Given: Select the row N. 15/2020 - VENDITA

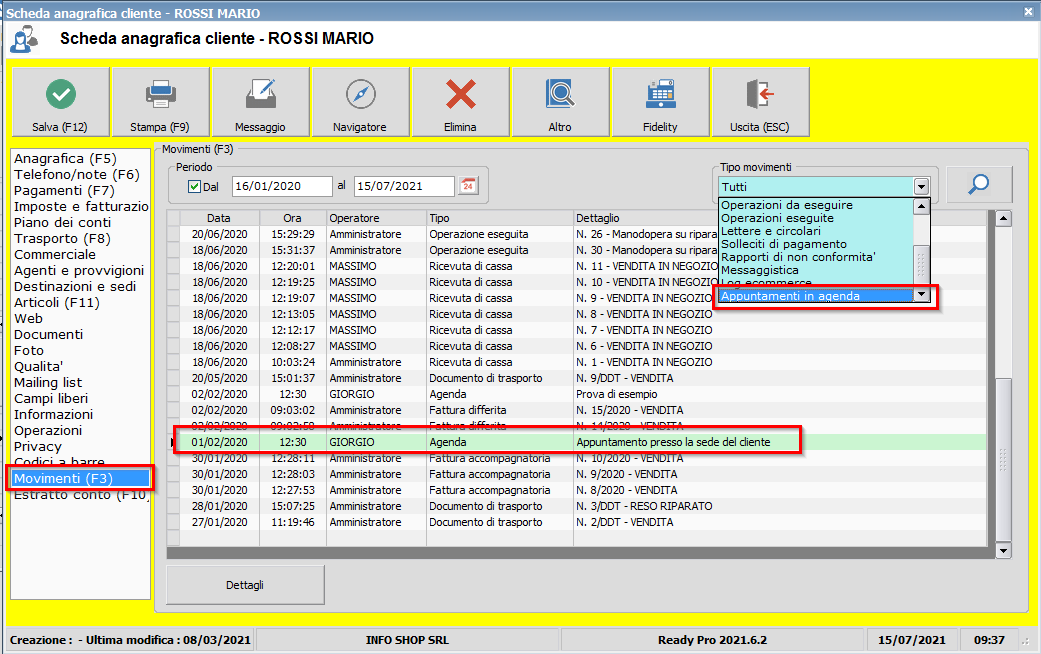Looking at the screenshot, I should [x=576, y=410].
